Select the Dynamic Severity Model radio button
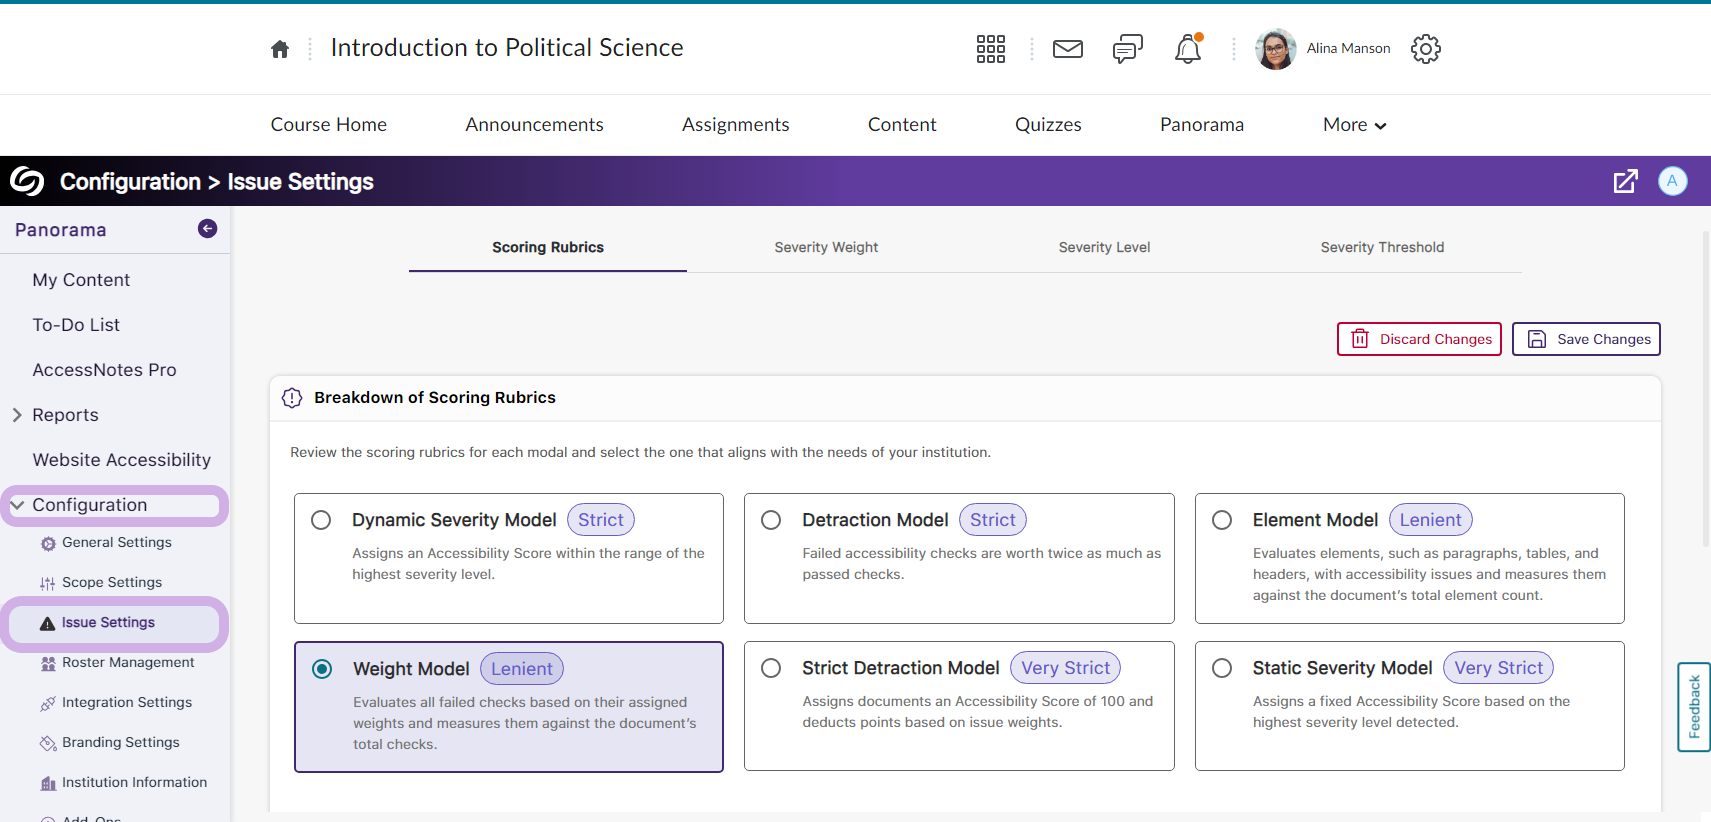 tap(321, 520)
